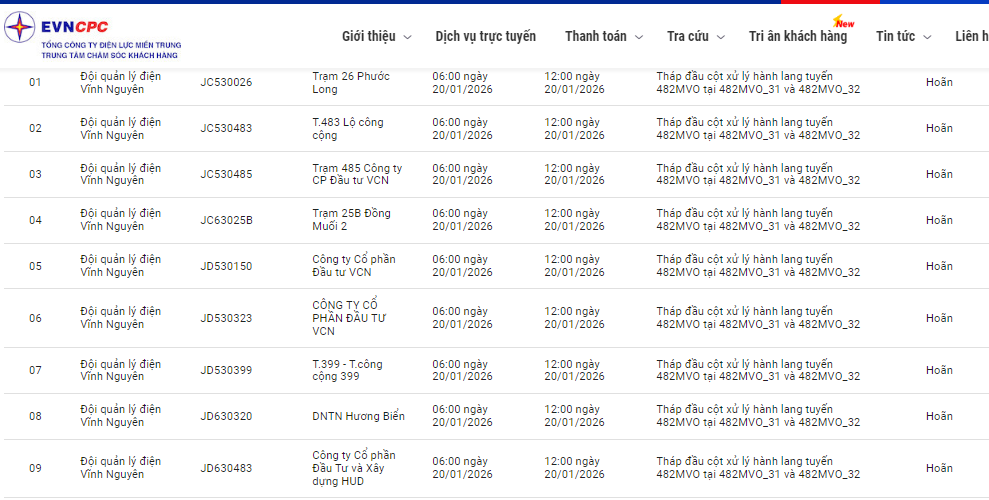Go to Tri ân khách hàng page
Image resolution: width=989 pixels, height=500 pixels.
coord(797,36)
